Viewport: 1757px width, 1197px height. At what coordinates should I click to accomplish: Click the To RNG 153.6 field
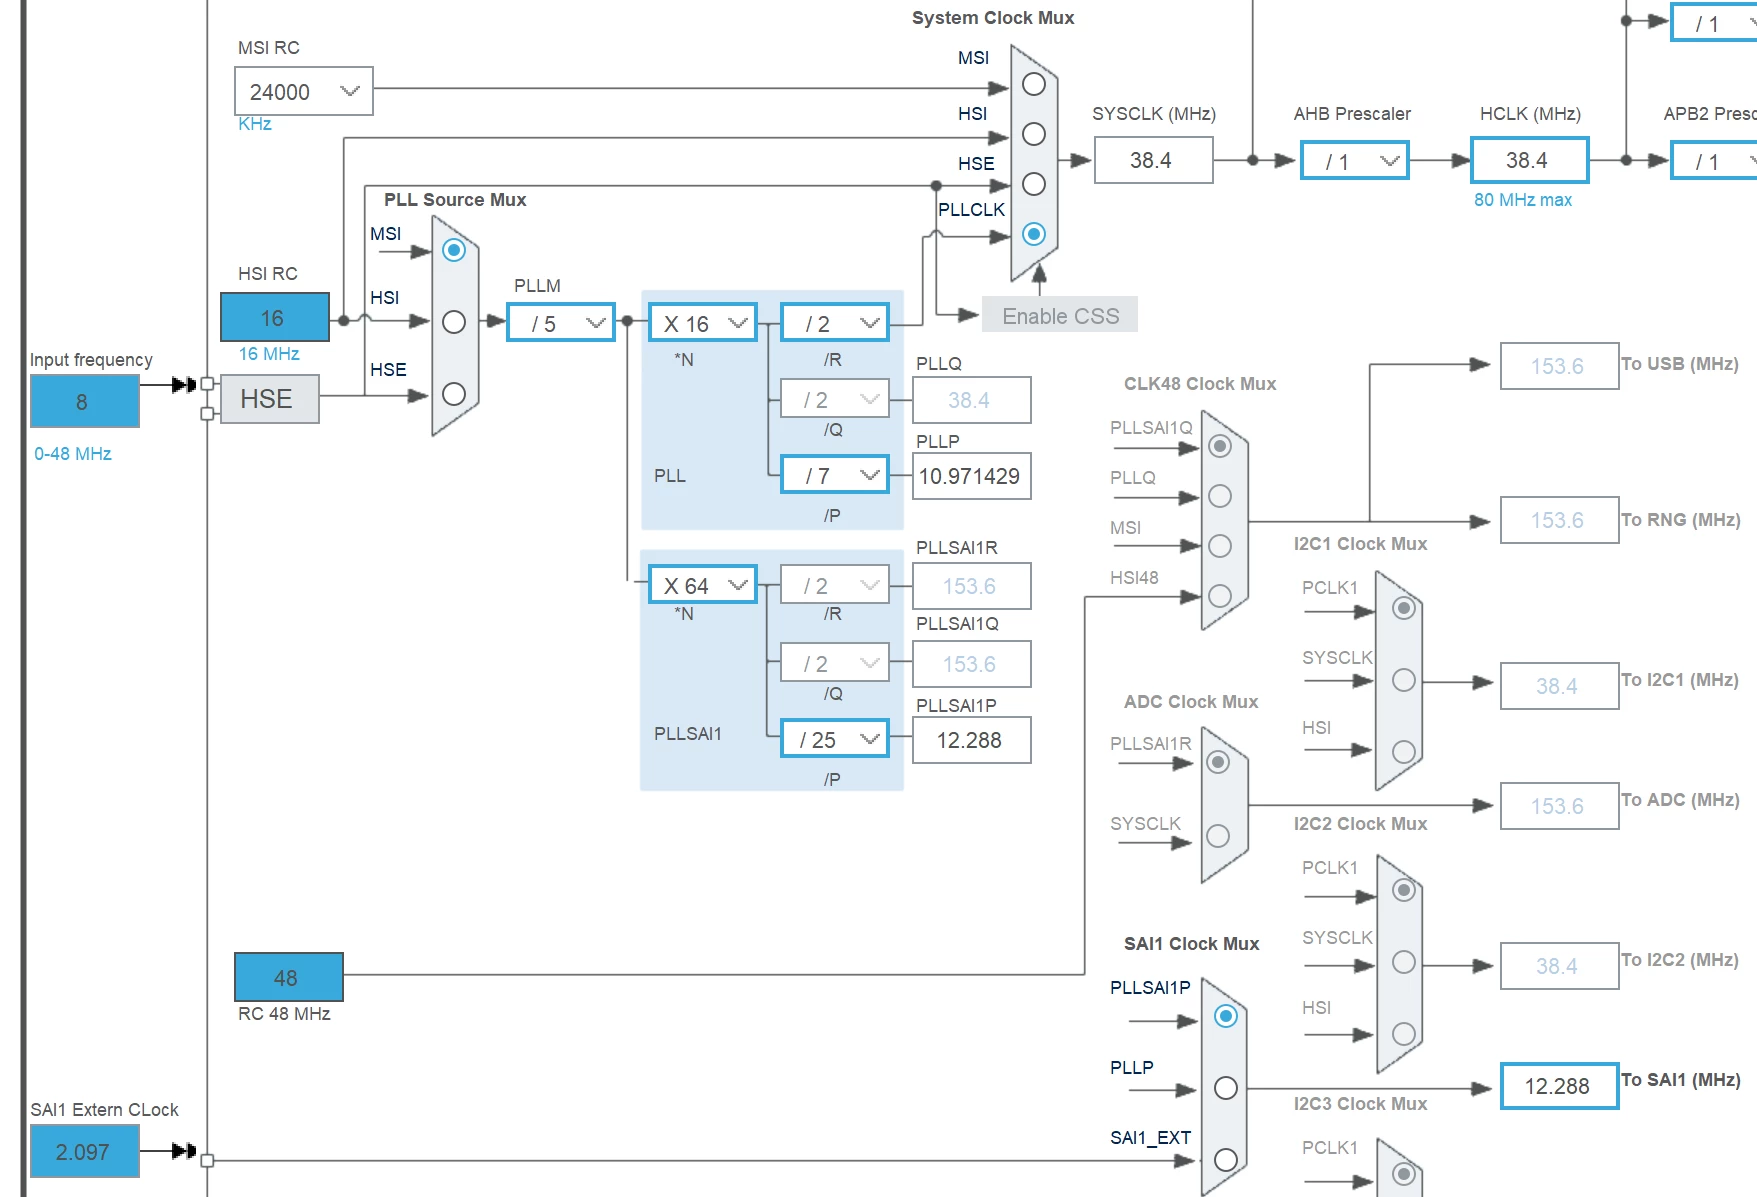(1560, 520)
